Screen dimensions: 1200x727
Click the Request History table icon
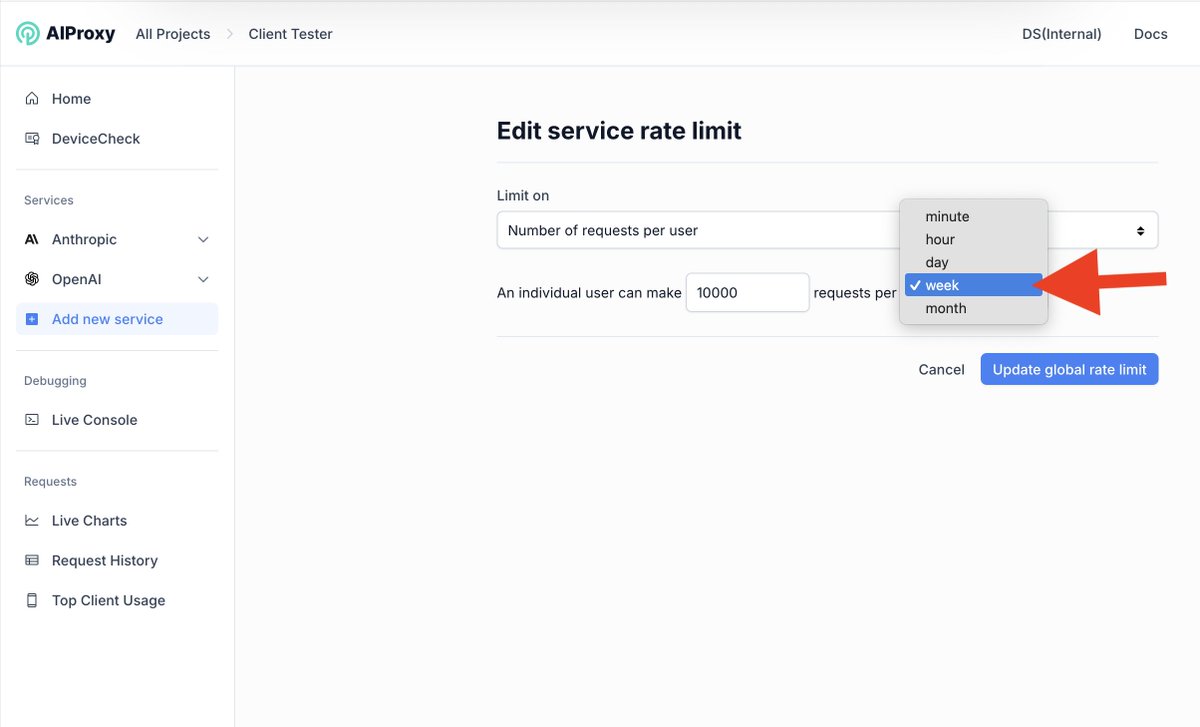tap(32, 560)
